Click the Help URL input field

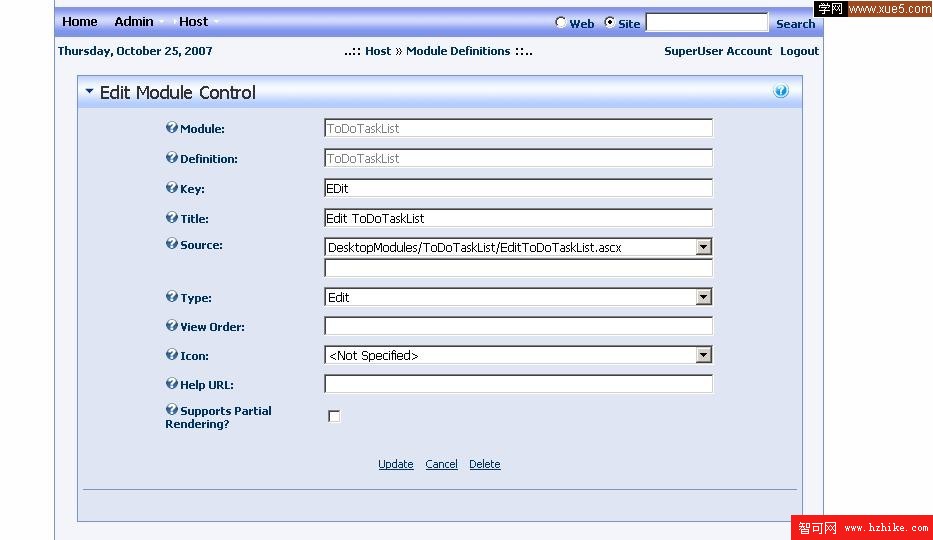(x=518, y=384)
